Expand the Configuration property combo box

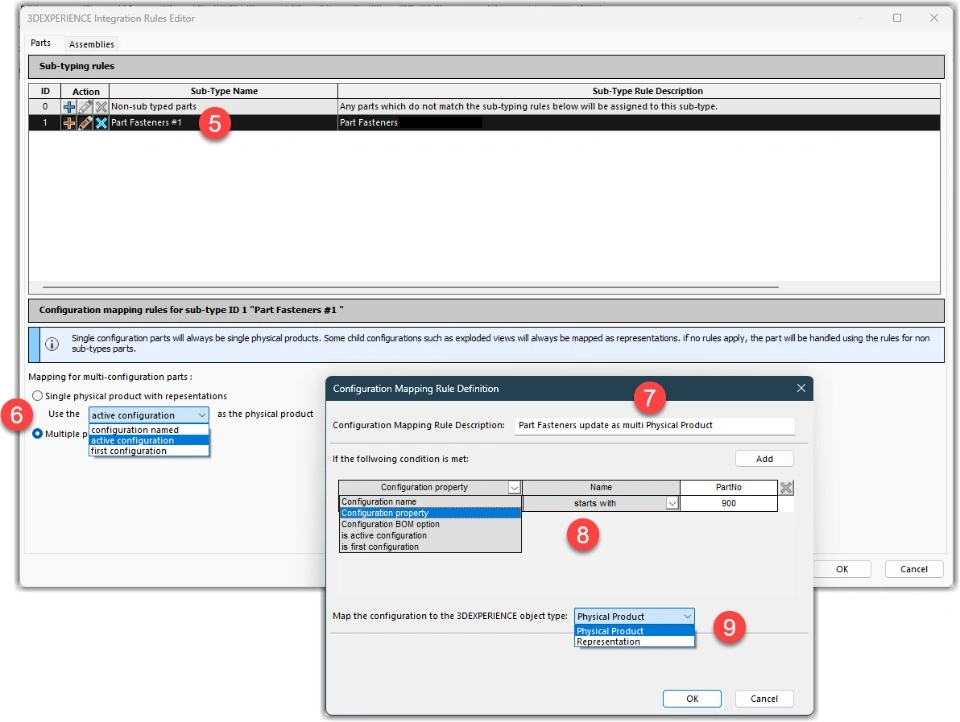(x=514, y=487)
